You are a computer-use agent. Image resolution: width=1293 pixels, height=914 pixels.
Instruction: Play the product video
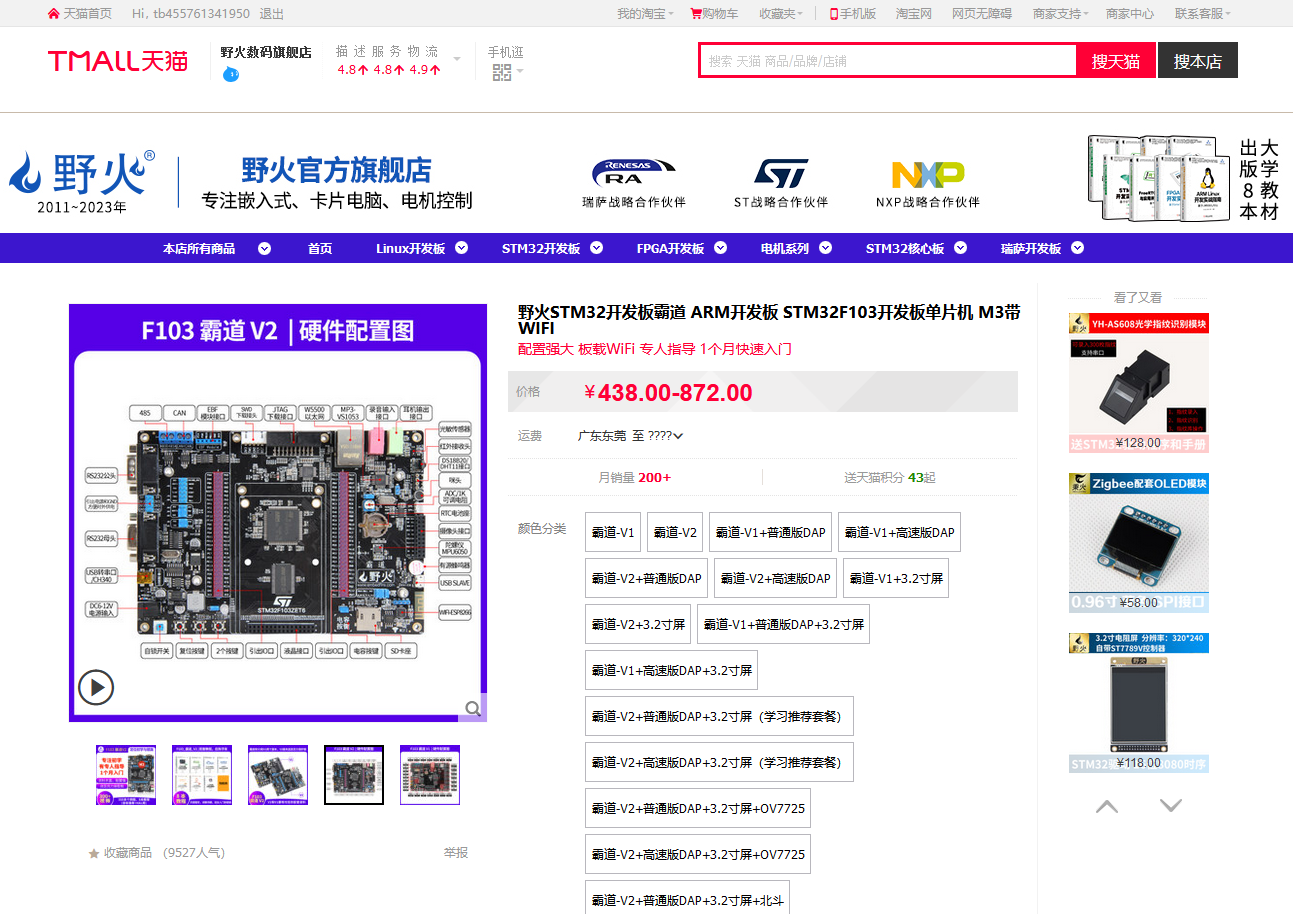pos(97,687)
